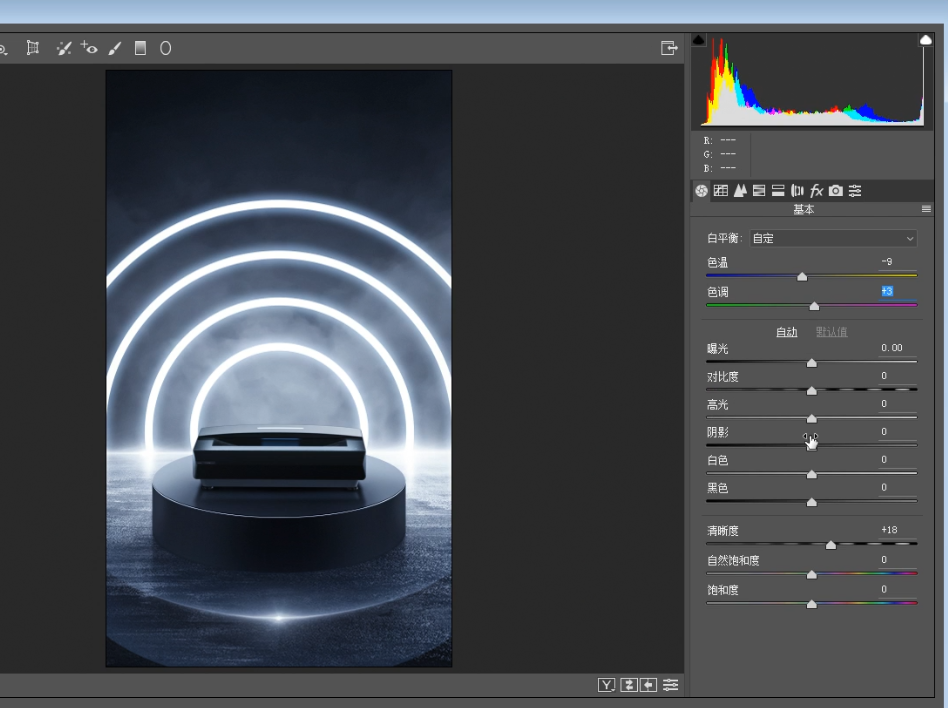This screenshot has height=708, width=948.
Task: Swap before and after settings
Action: (x=628, y=685)
